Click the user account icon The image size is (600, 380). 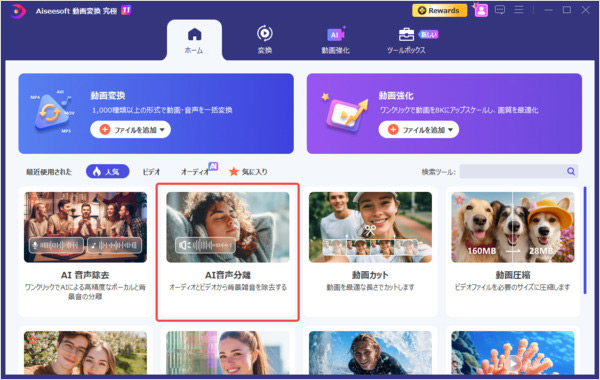click(x=481, y=10)
